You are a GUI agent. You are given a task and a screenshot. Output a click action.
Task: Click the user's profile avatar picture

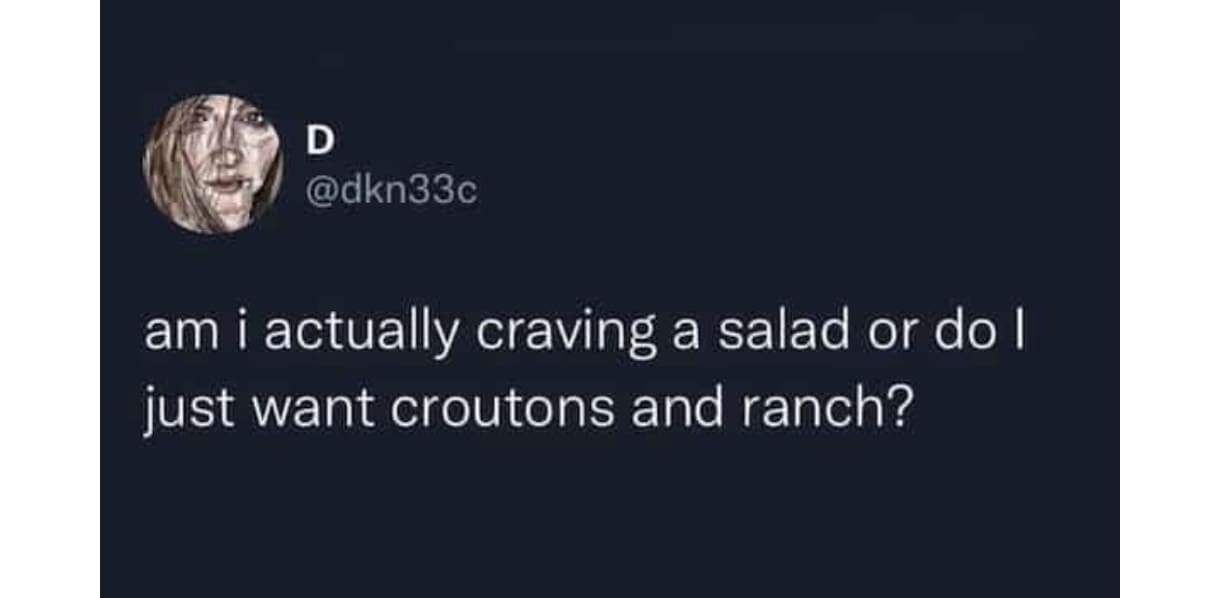[x=213, y=163]
